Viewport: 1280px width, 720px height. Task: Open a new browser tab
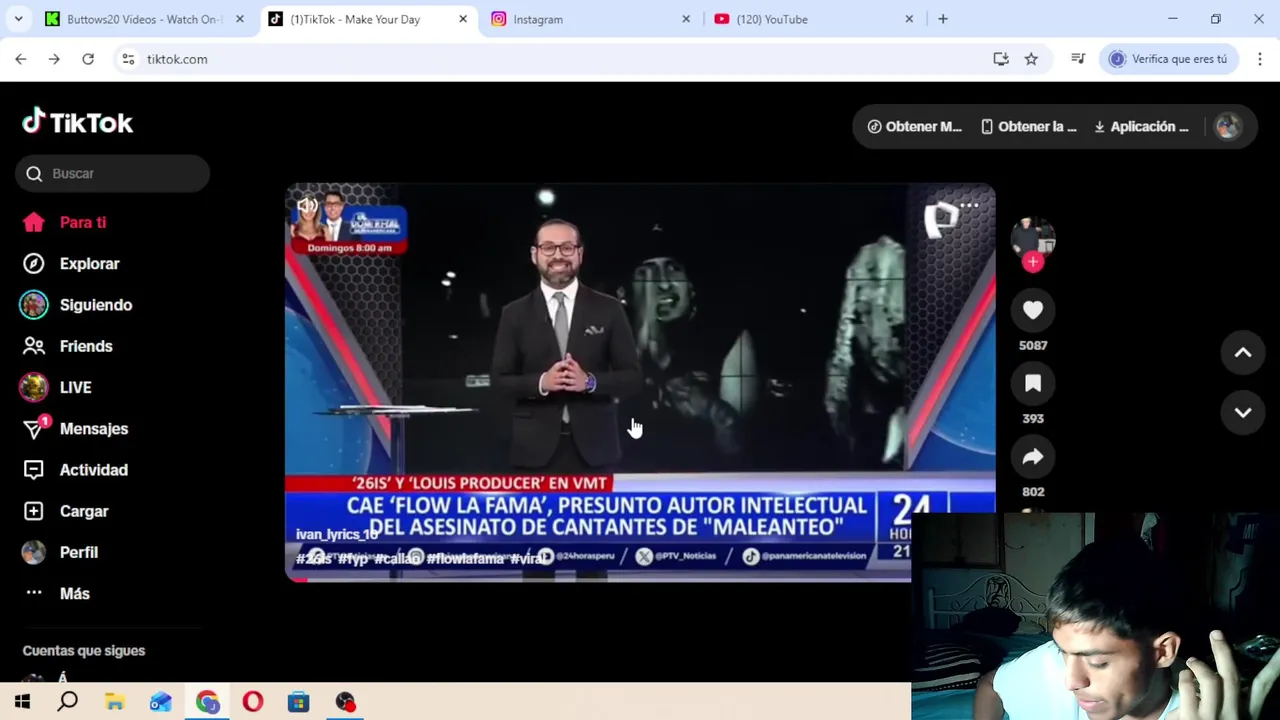tap(943, 19)
